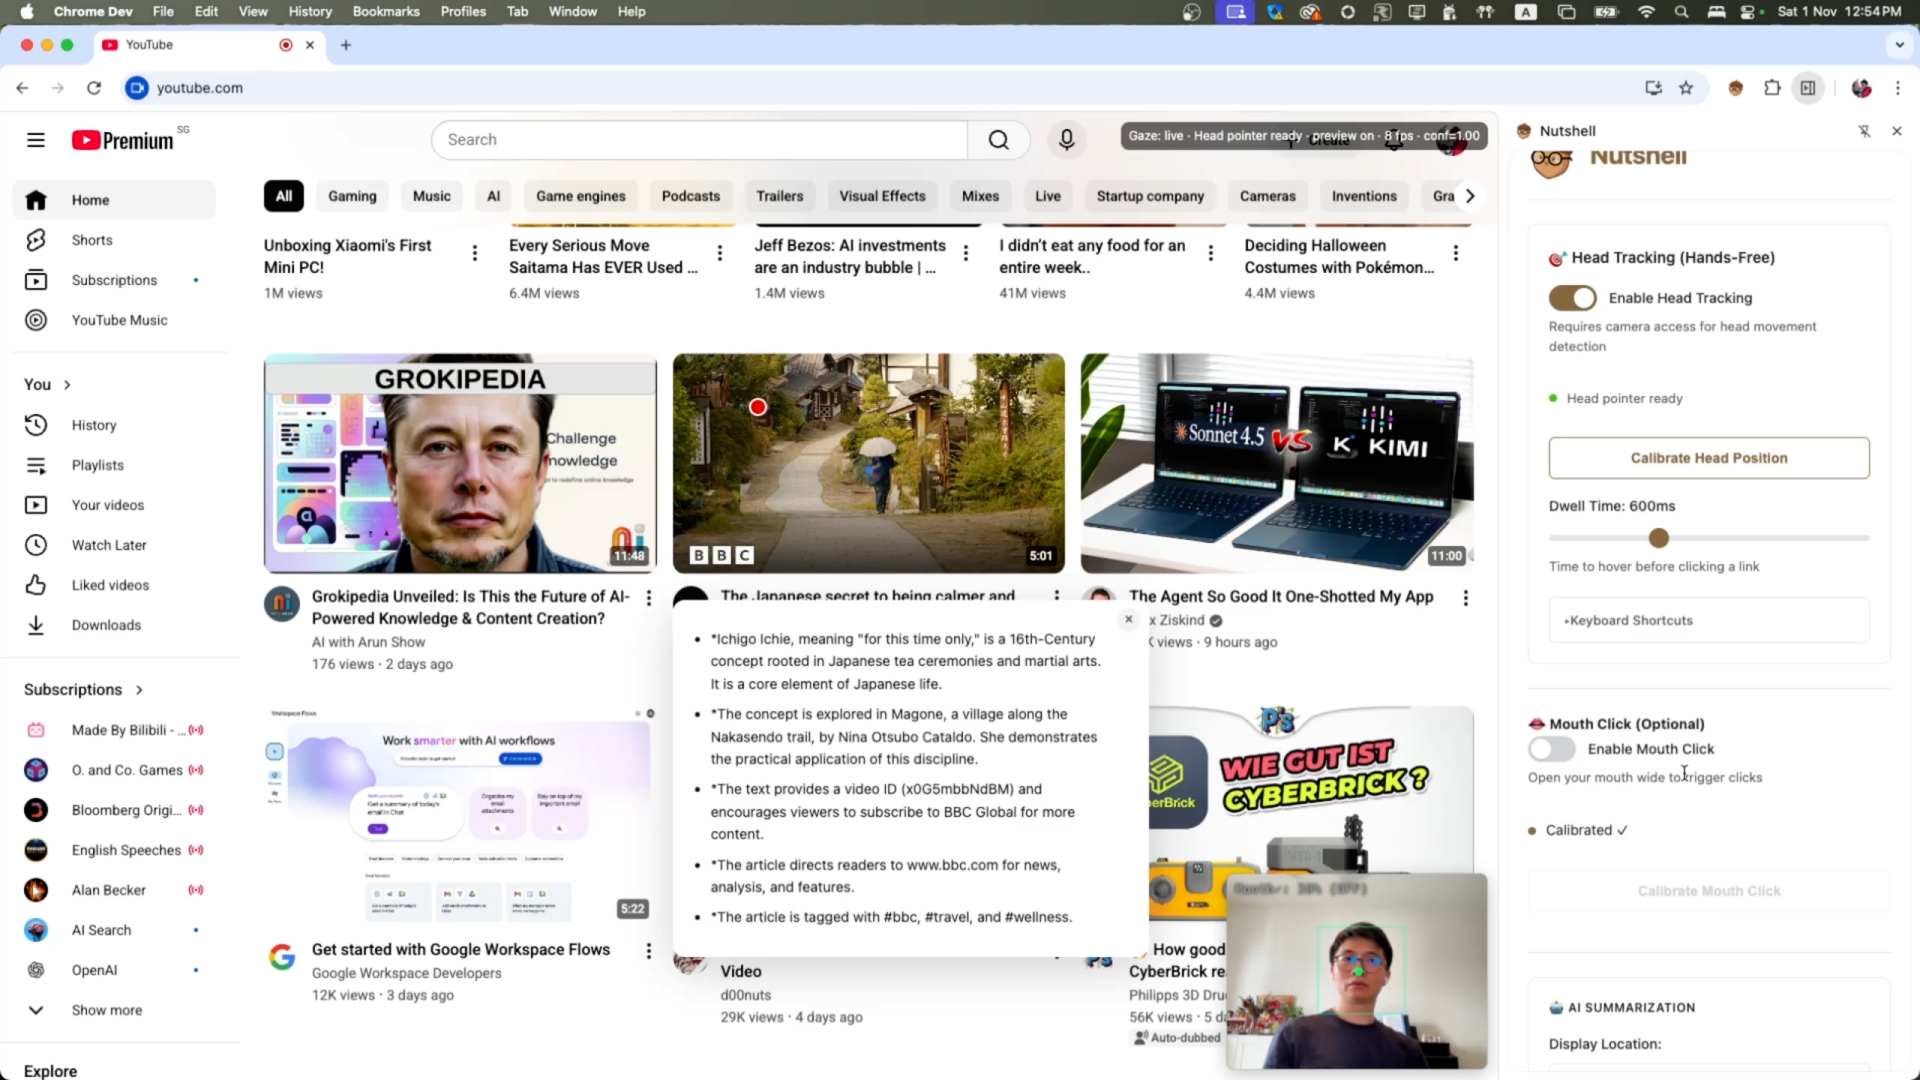Open Liked videos in sidebar
Screen dimensions: 1920x1080
(110, 585)
